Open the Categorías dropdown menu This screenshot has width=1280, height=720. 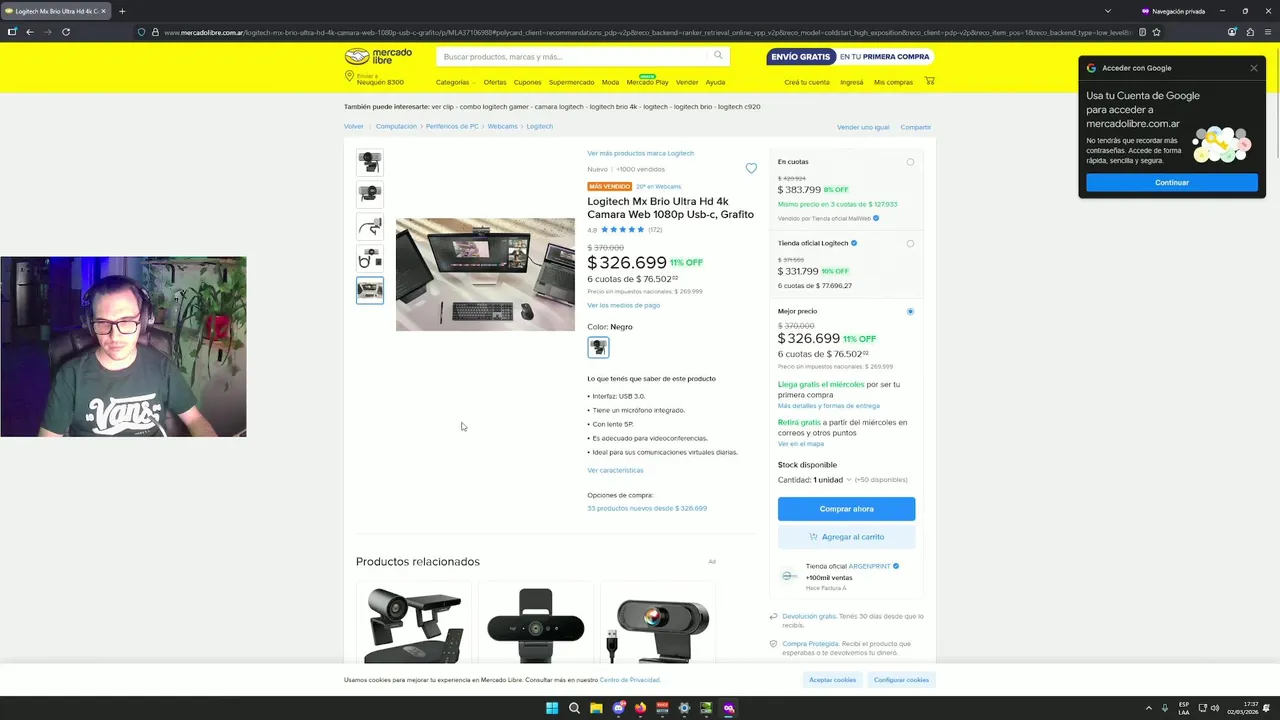(x=455, y=82)
